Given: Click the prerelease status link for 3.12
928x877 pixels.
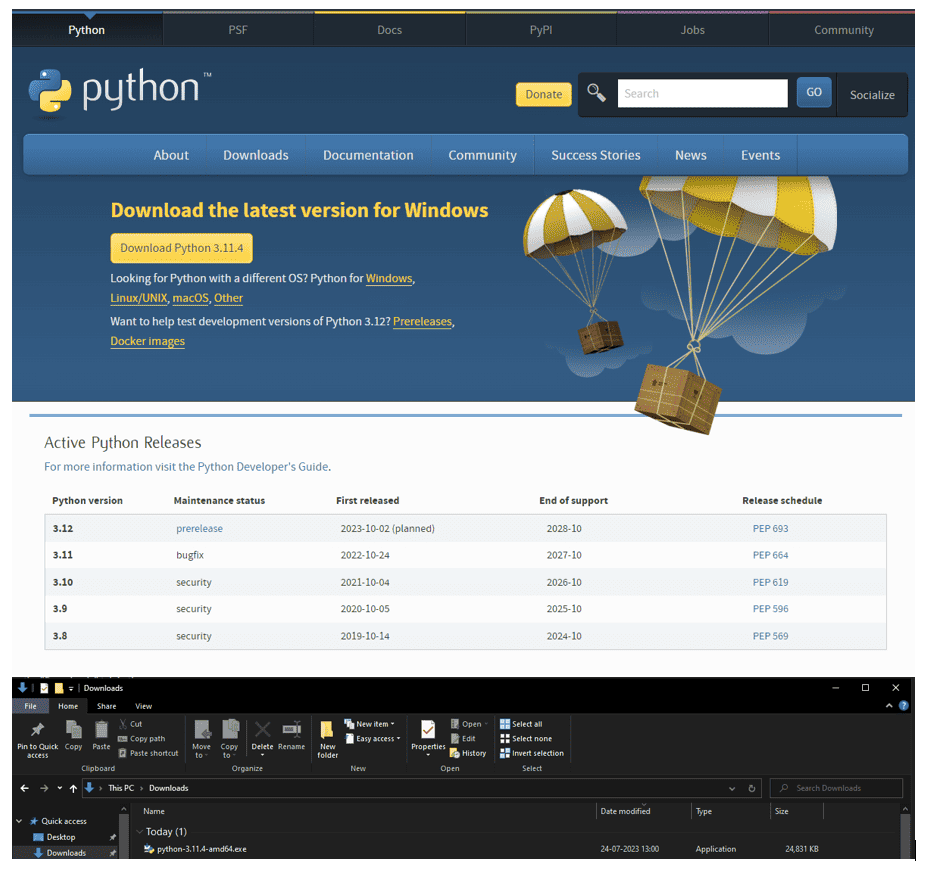Looking at the screenshot, I should click(199, 528).
